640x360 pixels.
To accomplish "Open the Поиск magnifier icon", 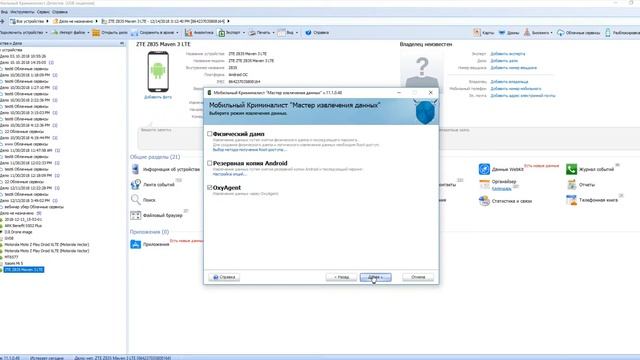I will (x=136, y=200).
